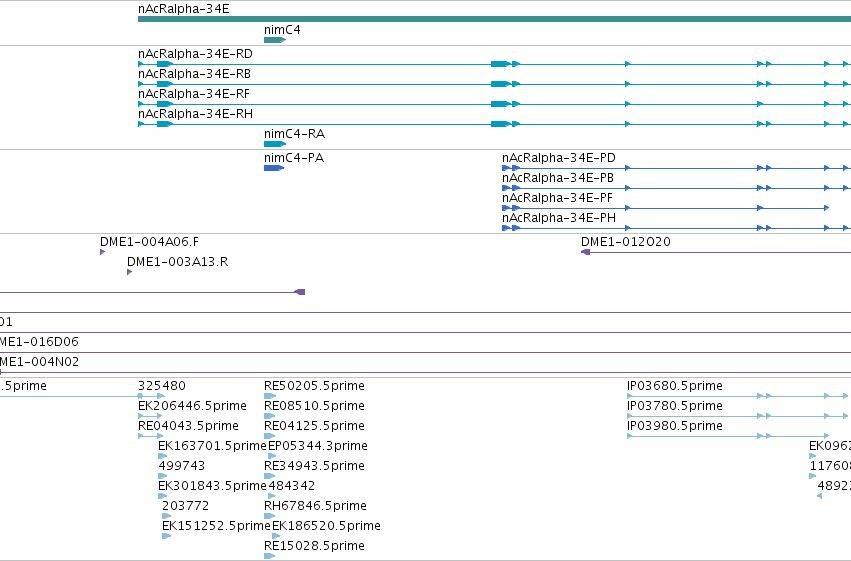The image size is (851, 561).
Task: Click the 325480 EST feature line
Action: pyautogui.click(x=151, y=396)
